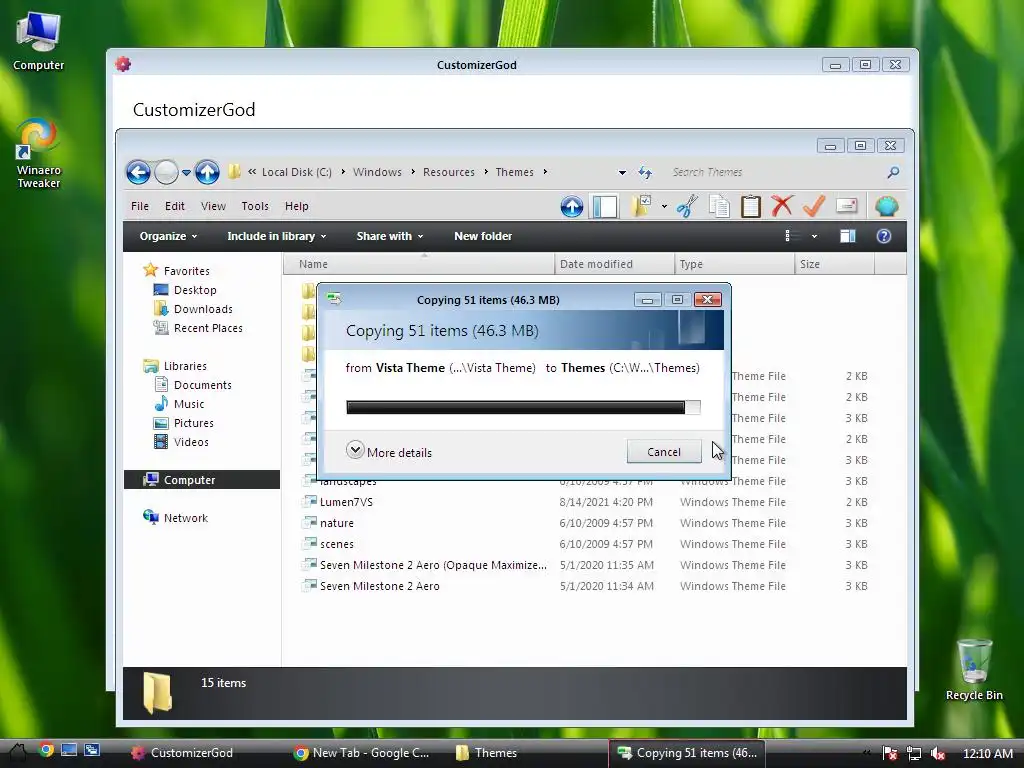This screenshot has width=1024, height=768.
Task: Click the Chrome quick launch icon in taskbar
Action: point(46,750)
